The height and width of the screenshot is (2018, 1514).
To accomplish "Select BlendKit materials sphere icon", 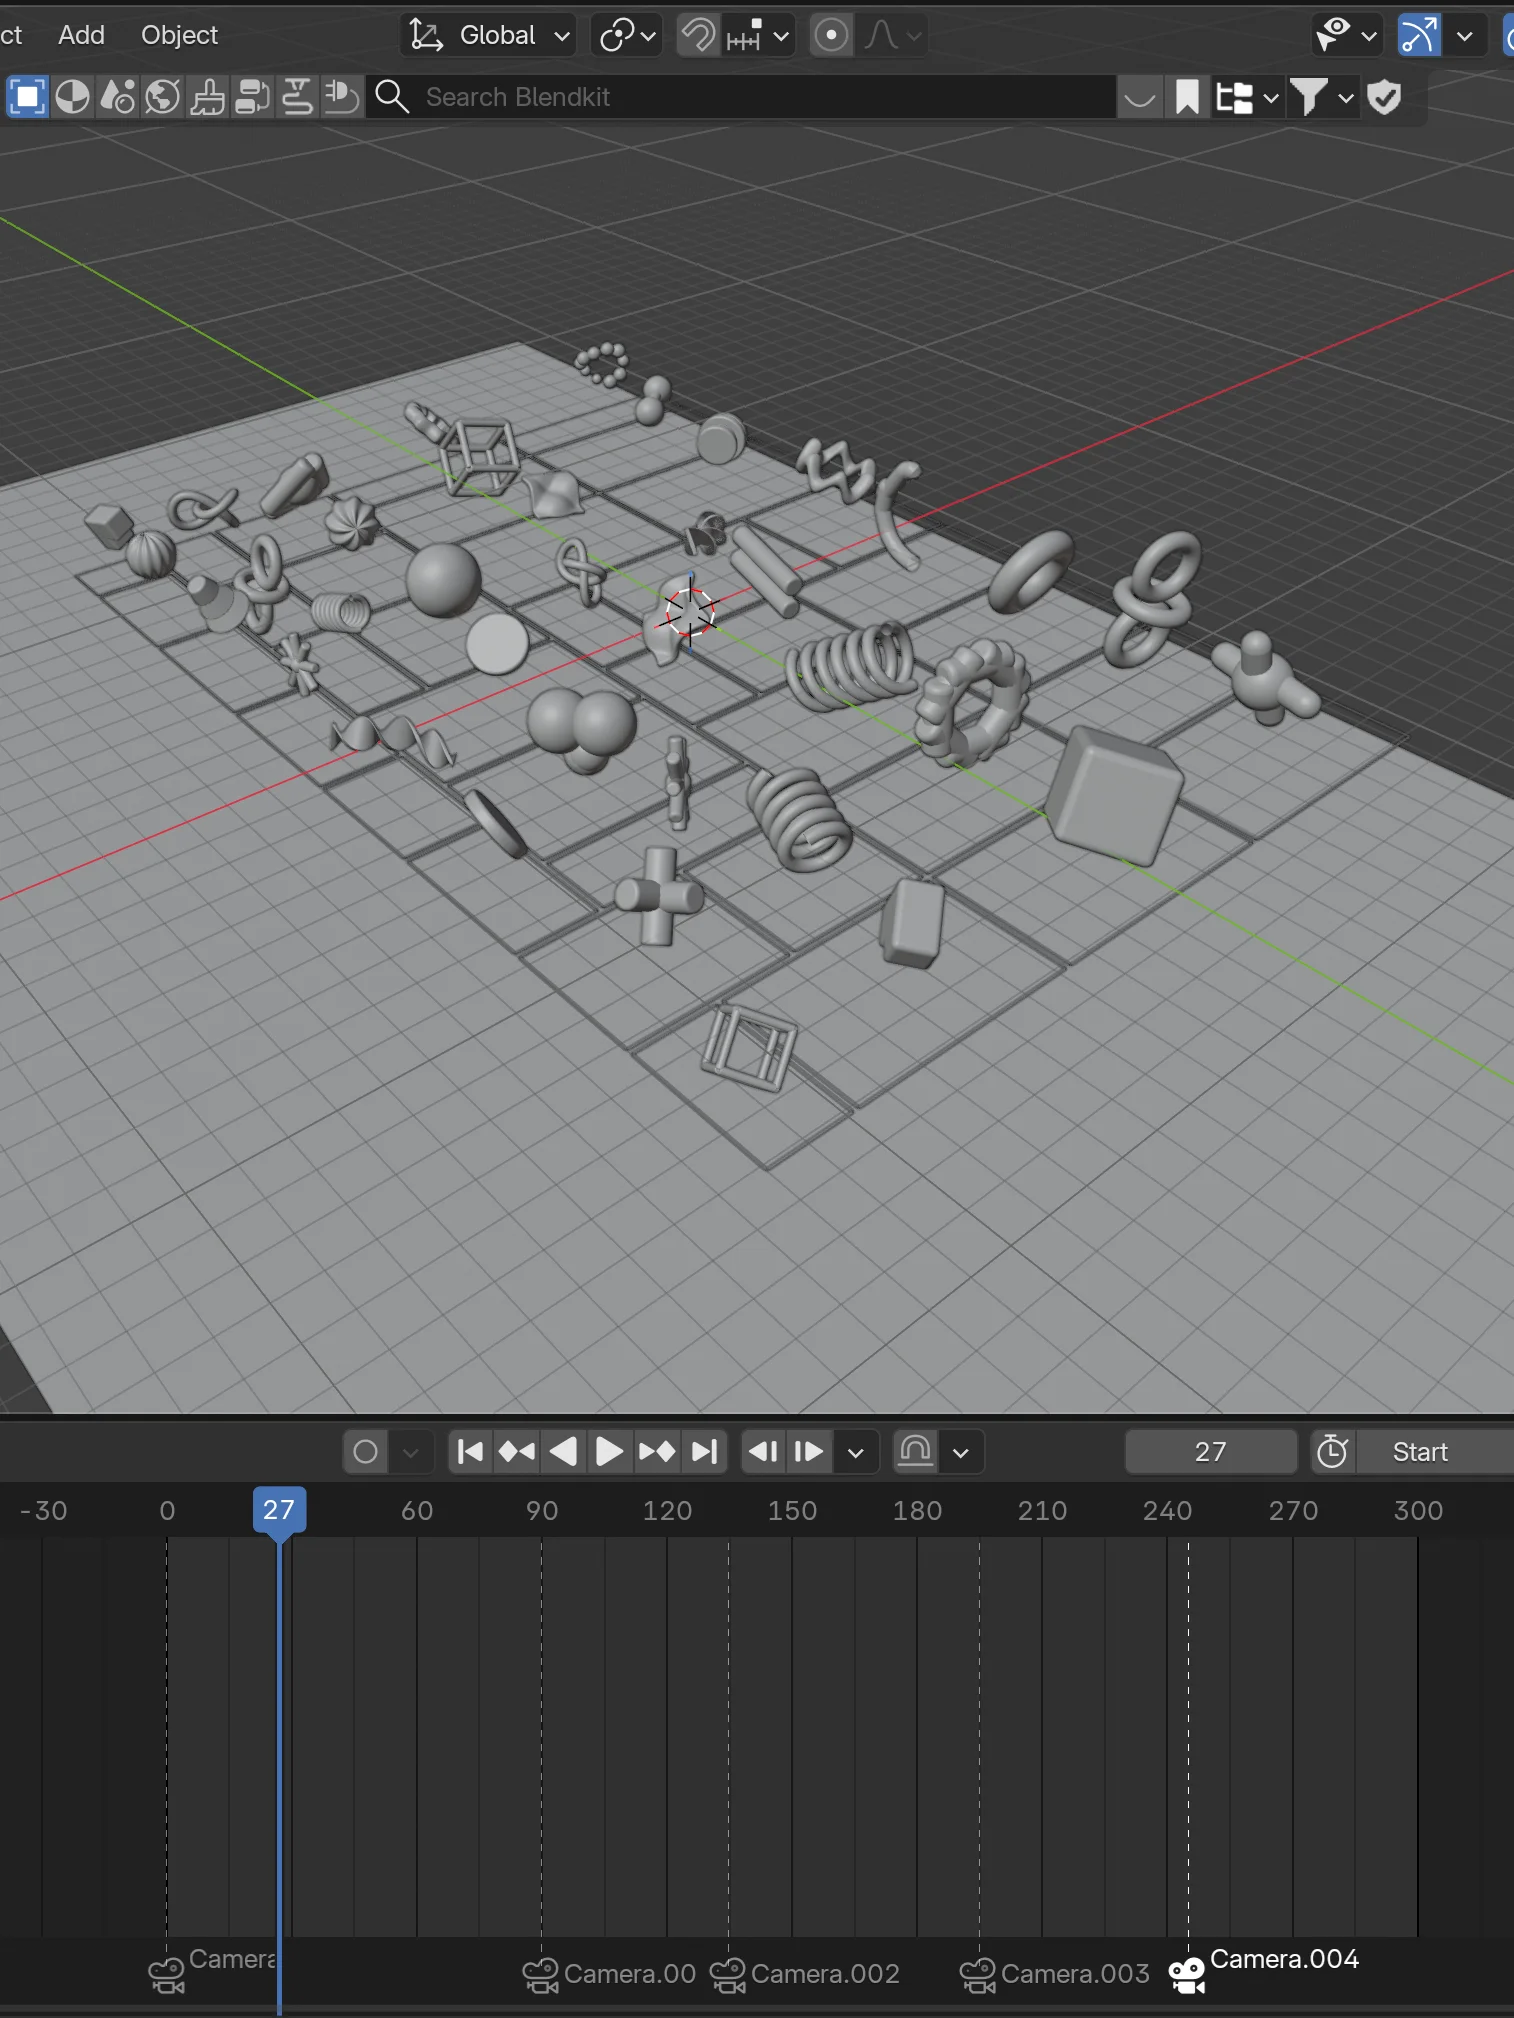I will (x=72, y=97).
